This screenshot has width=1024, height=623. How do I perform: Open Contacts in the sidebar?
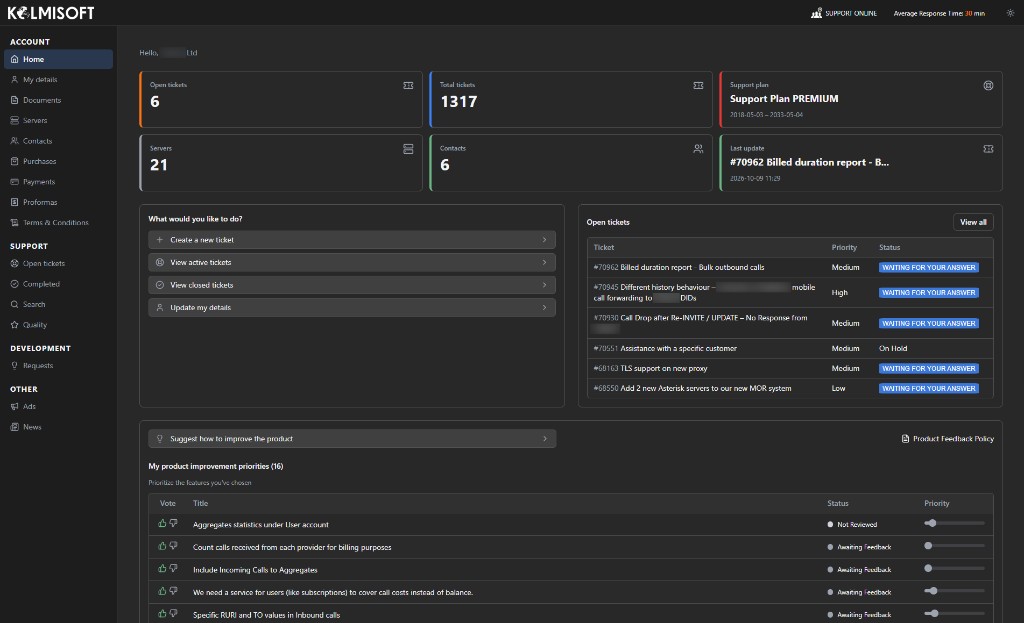pos(58,141)
